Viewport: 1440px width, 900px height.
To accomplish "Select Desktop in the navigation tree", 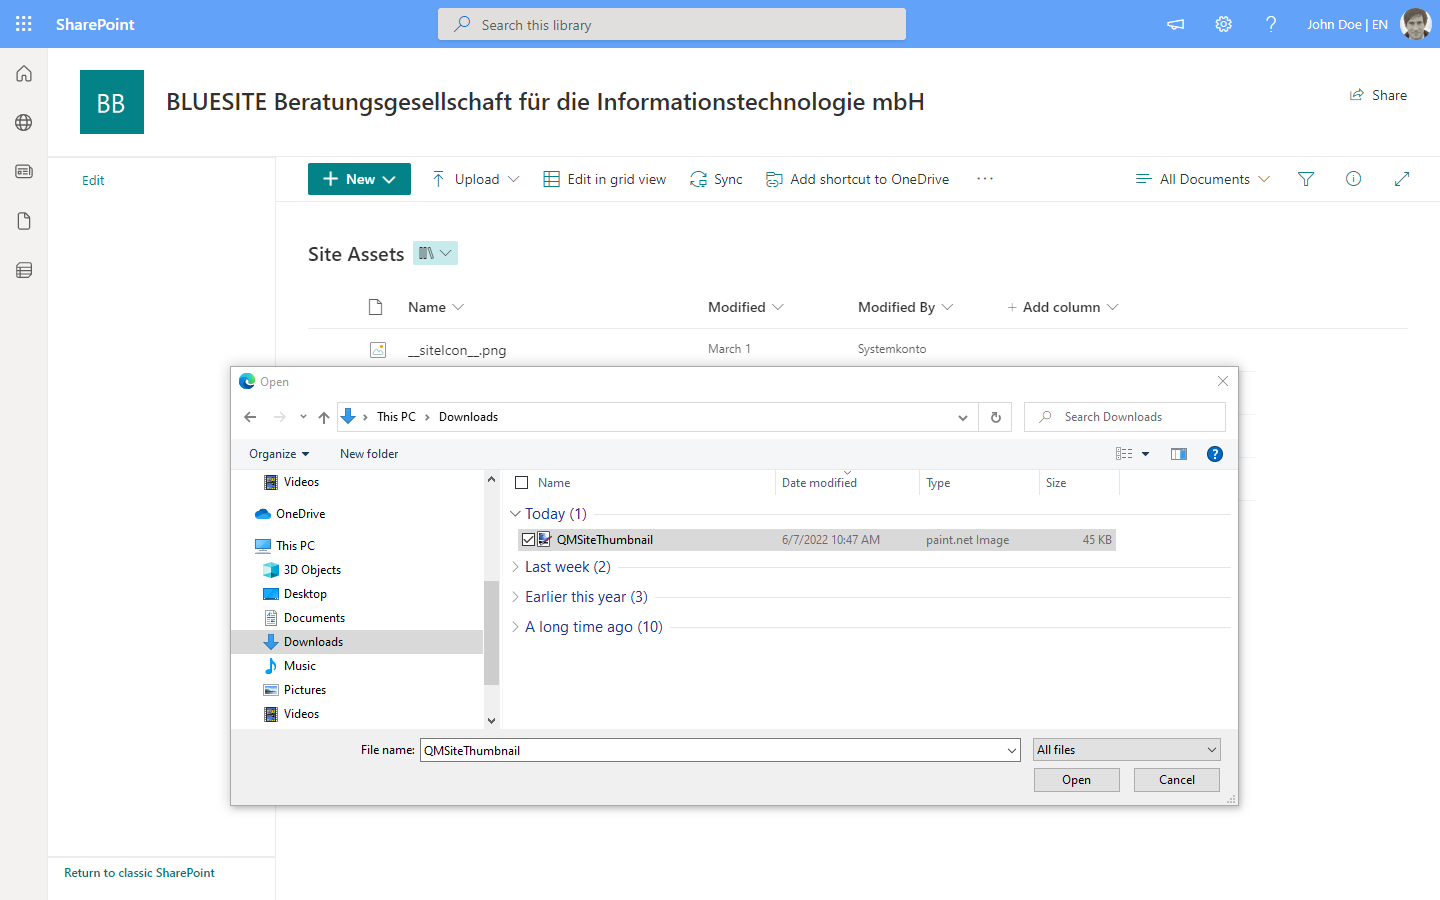I will (x=295, y=594).
